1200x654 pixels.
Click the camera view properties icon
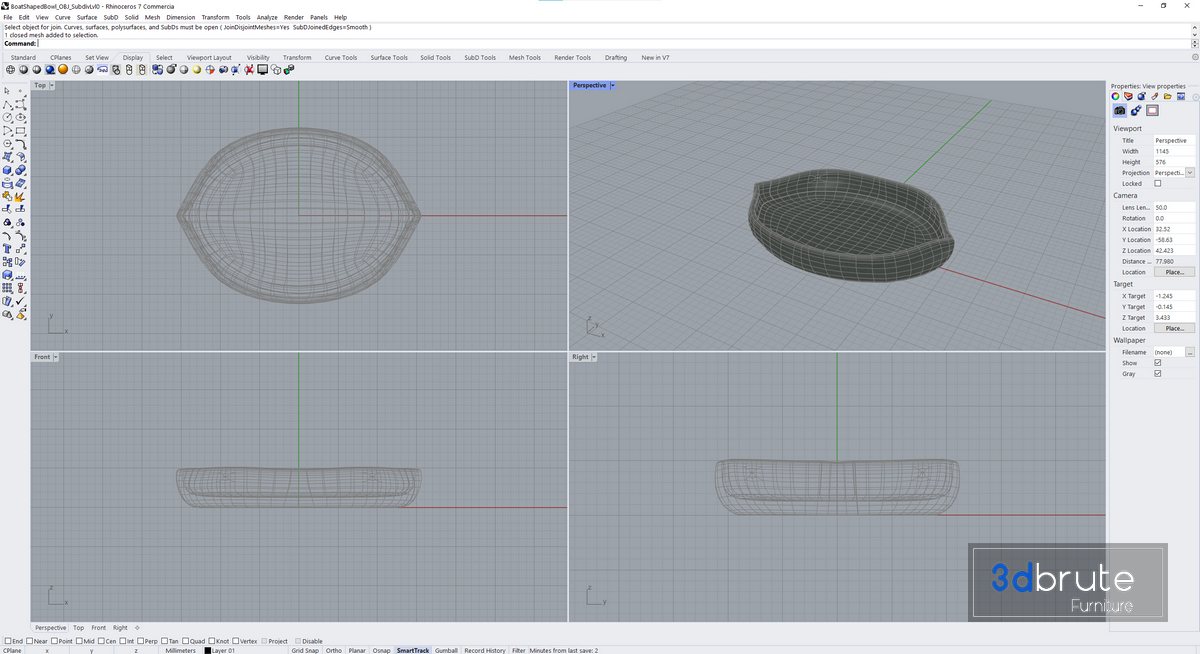point(1119,111)
